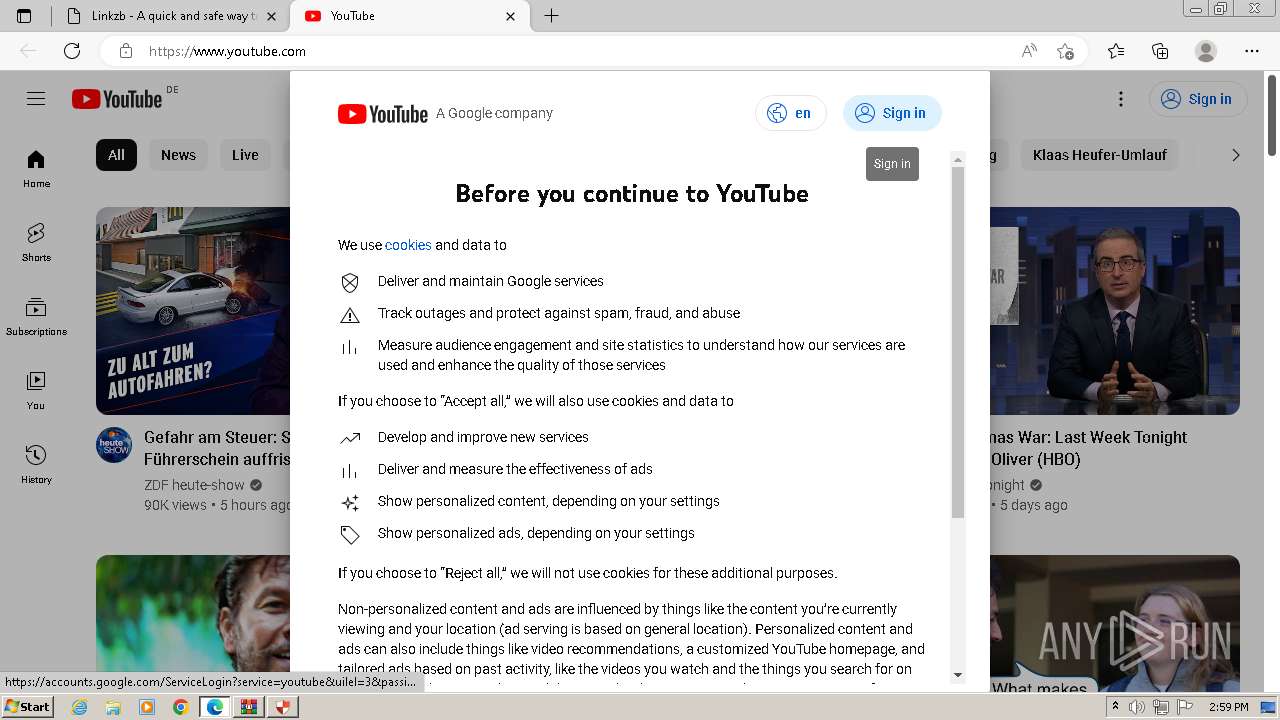The width and height of the screenshot is (1280, 720).
Task: Open volume speaker icon in system tray
Action: (1137, 707)
